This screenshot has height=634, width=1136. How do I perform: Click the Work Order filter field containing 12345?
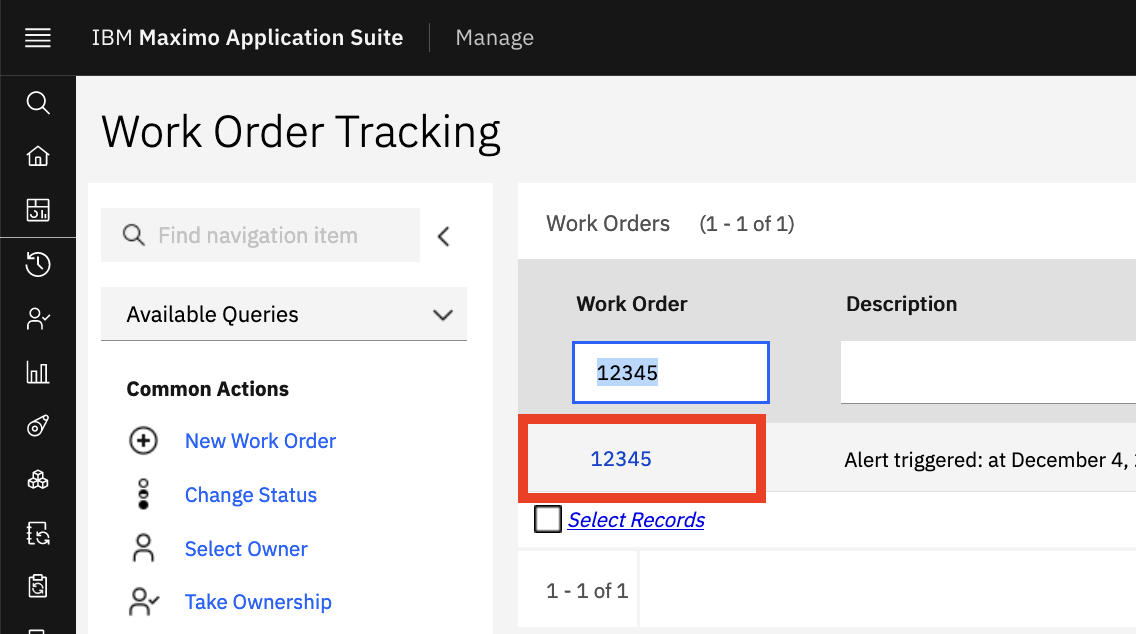(671, 372)
